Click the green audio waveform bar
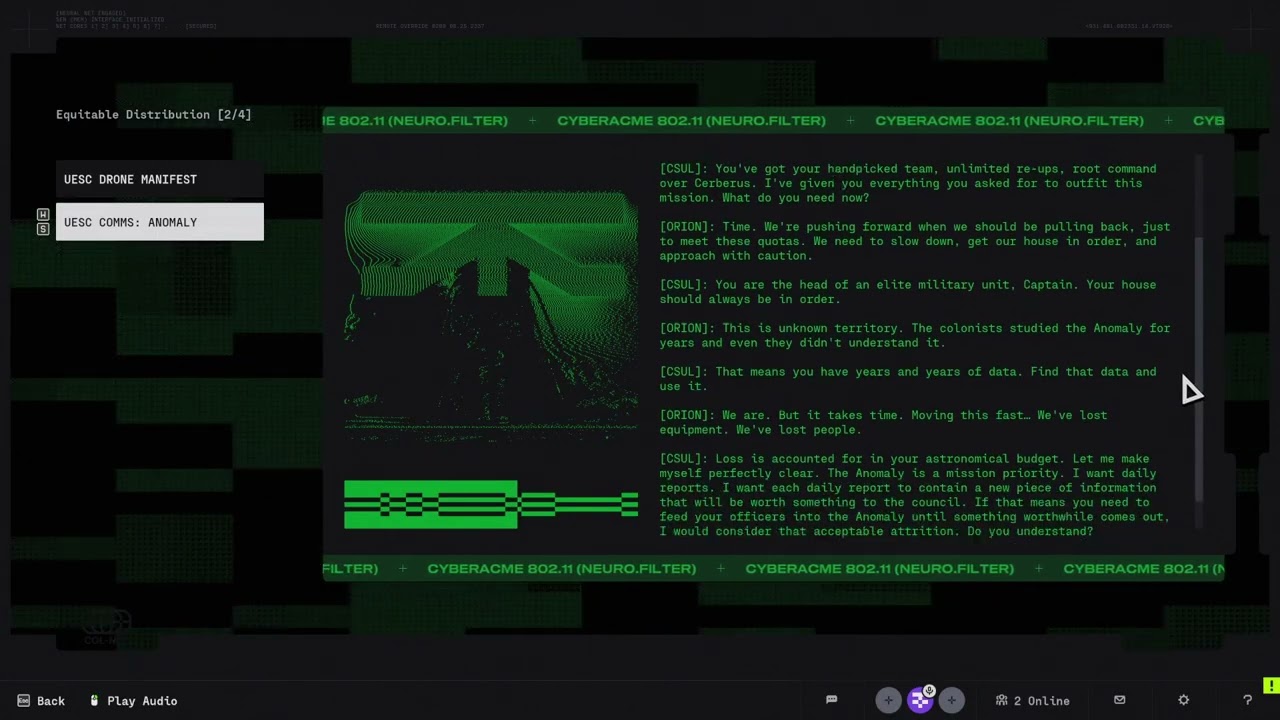The height and width of the screenshot is (720, 1280). click(491, 504)
